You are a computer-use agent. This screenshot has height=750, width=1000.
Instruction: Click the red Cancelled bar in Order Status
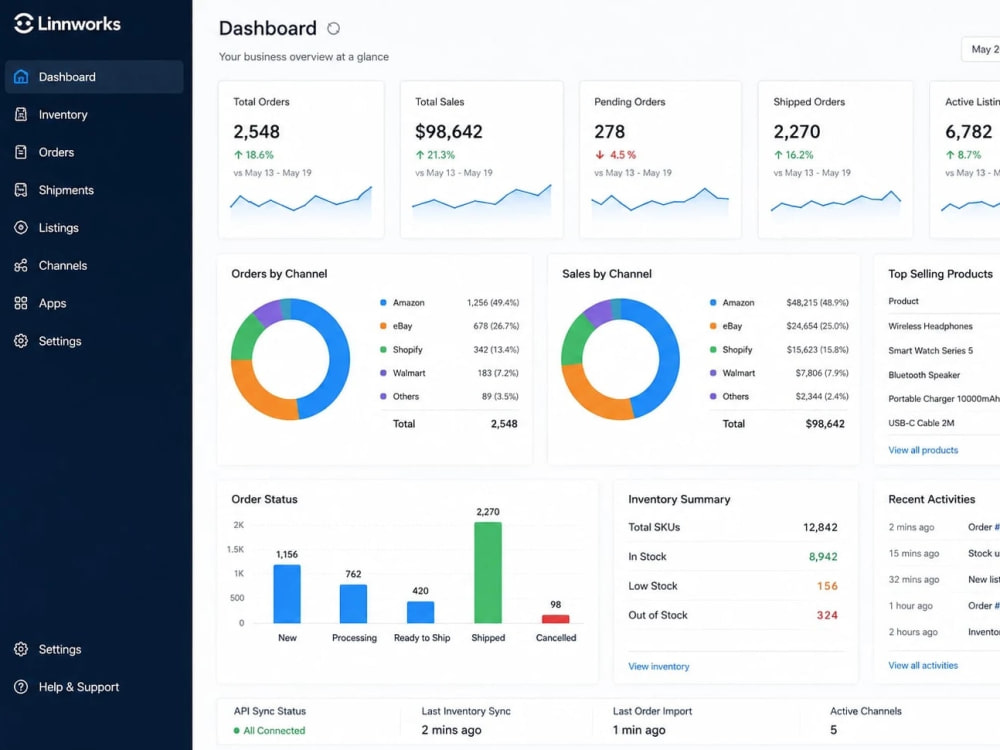(x=555, y=619)
